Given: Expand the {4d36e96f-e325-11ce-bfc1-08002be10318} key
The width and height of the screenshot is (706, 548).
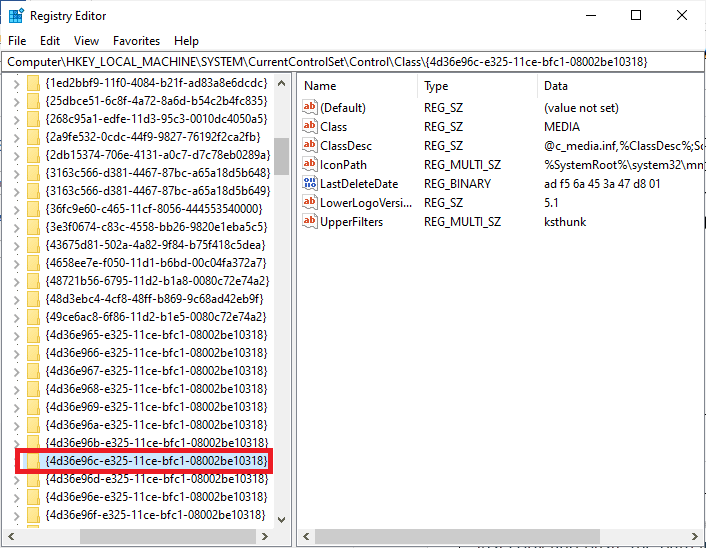Looking at the screenshot, I should coord(17,516).
